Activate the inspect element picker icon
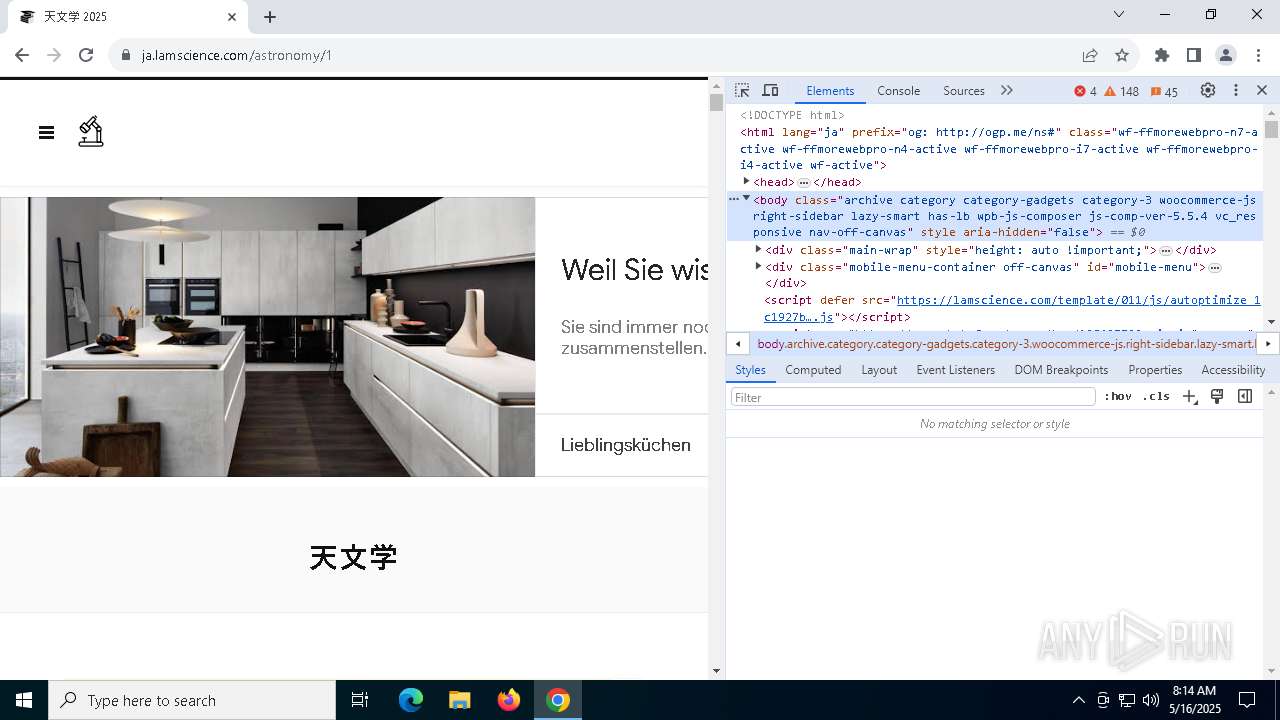The image size is (1280, 720). [x=742, y=91]
